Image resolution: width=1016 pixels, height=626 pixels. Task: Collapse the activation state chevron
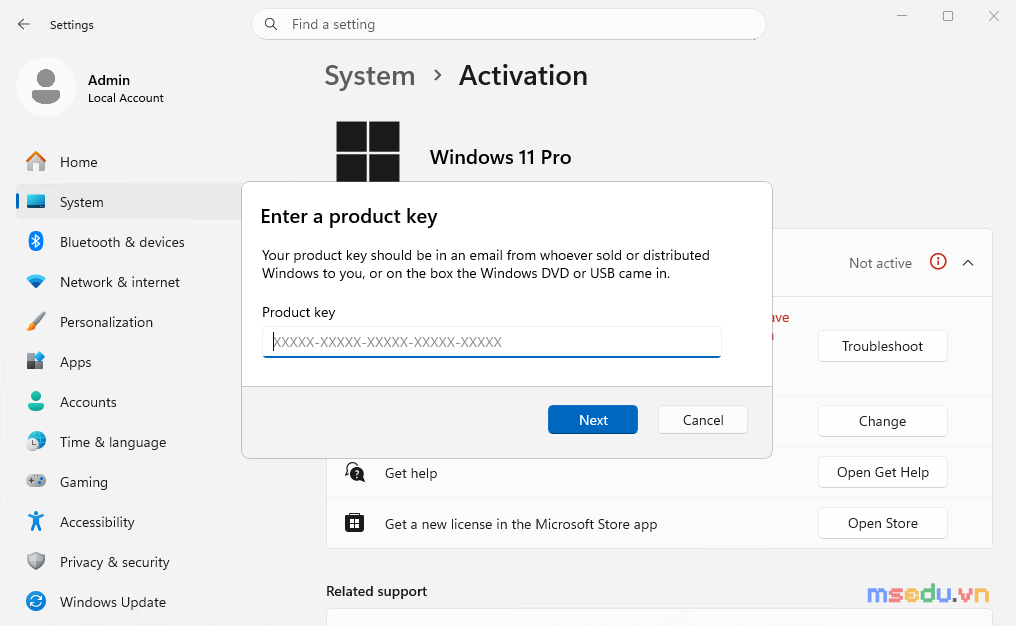(x=968, y=262)
